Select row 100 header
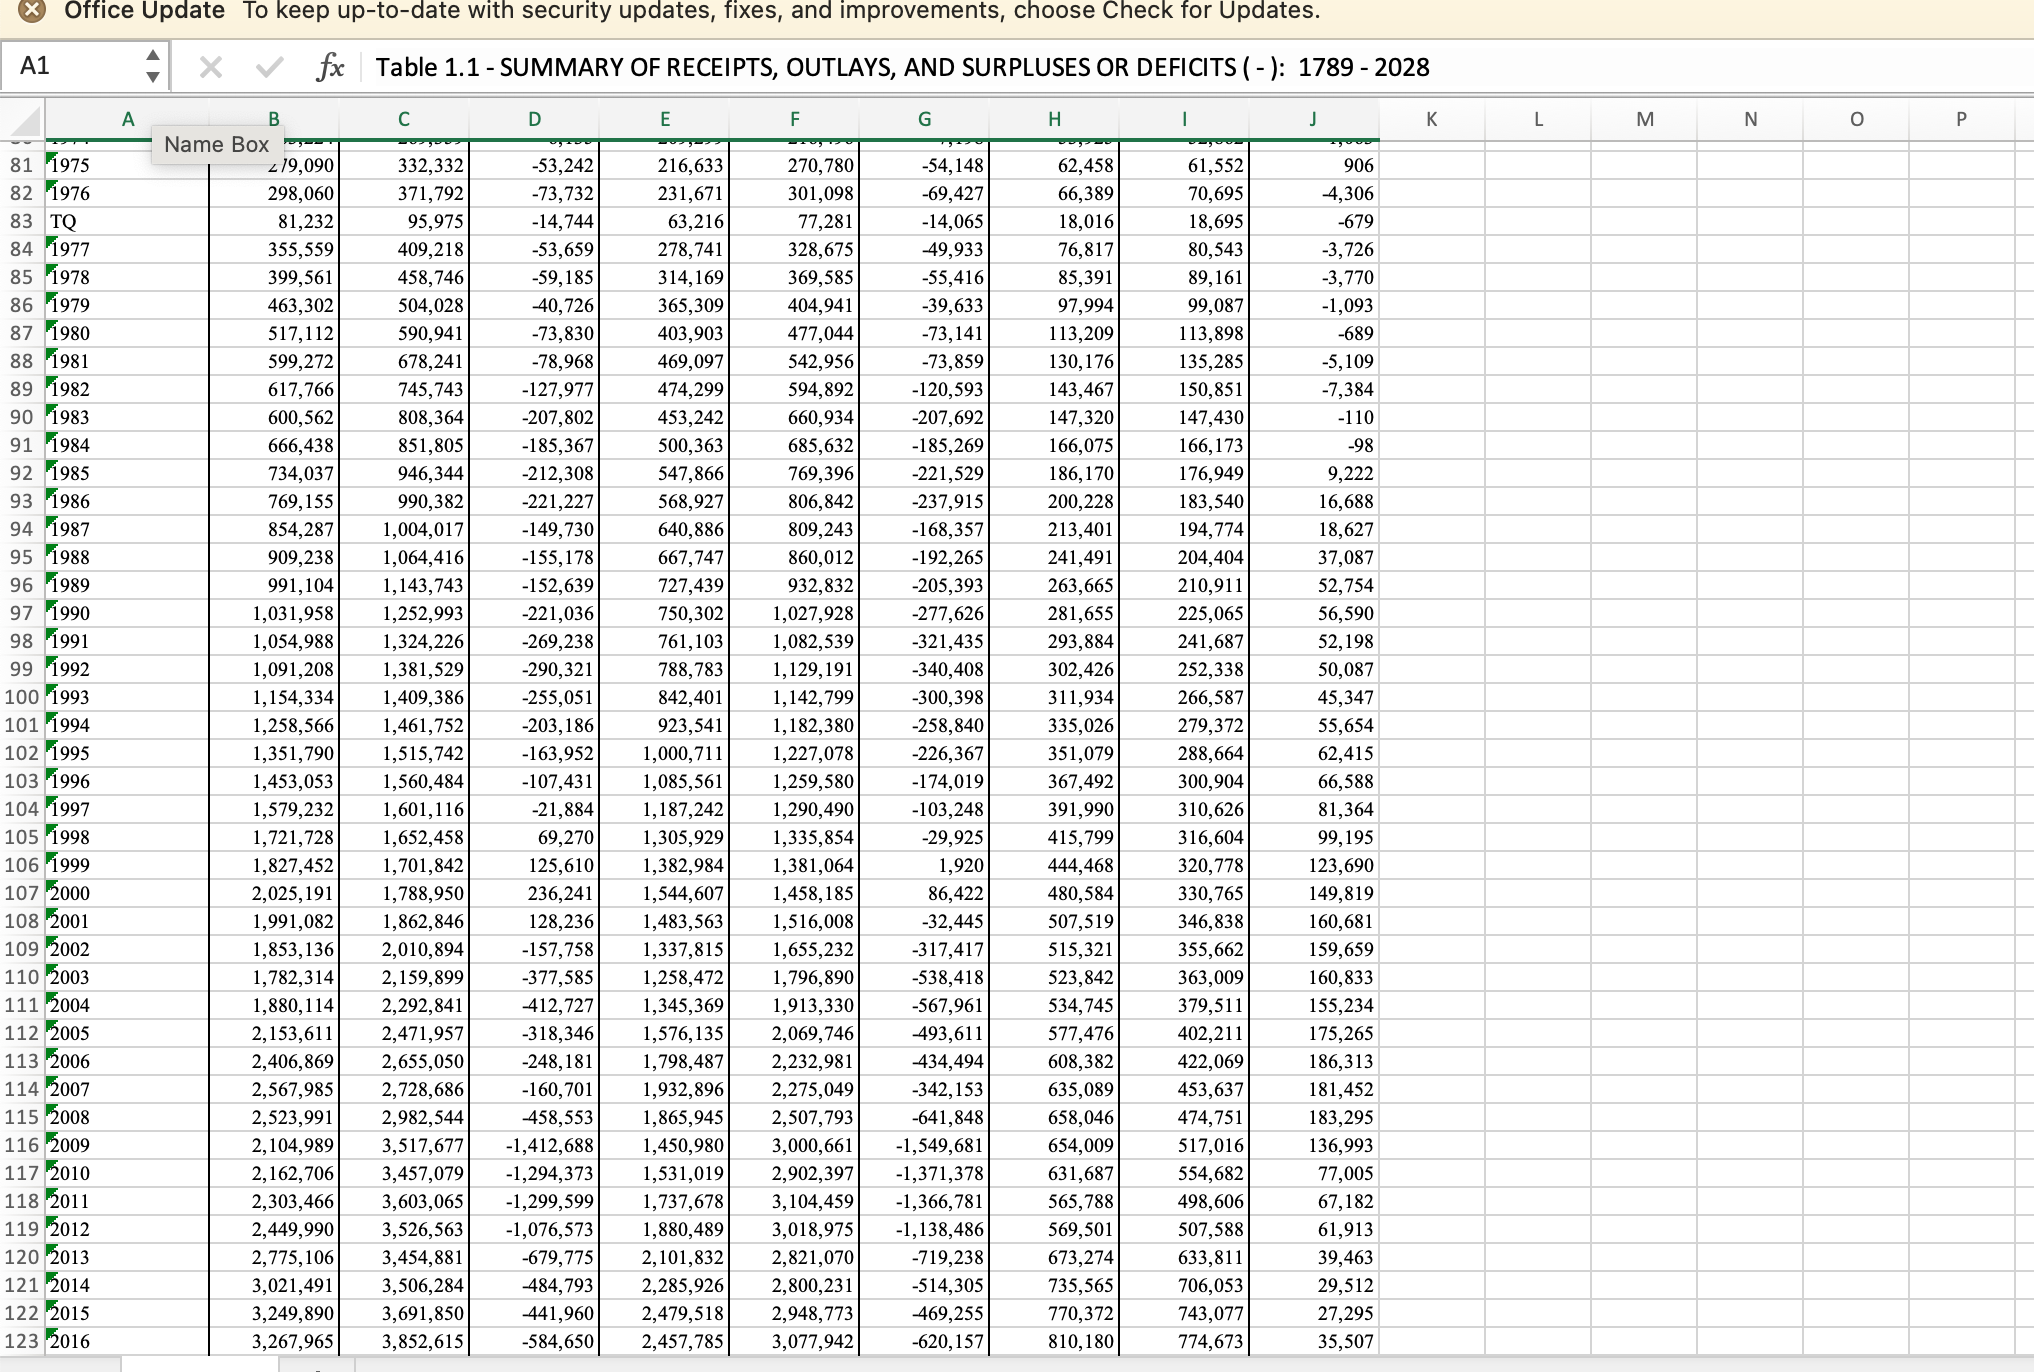2034x1372 pixels. click(x=21, y=697)
